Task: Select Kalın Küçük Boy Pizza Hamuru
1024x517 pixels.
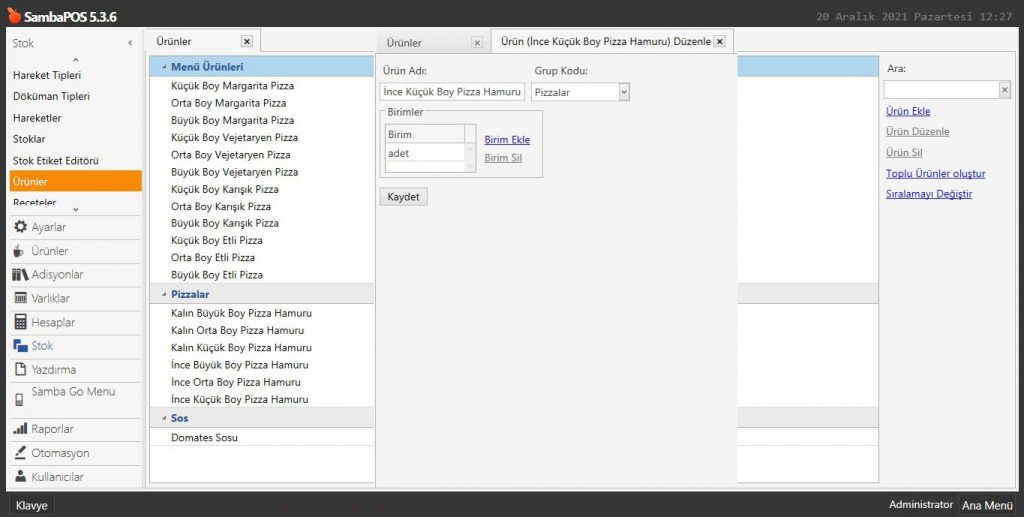Action: tap(241, 348)
